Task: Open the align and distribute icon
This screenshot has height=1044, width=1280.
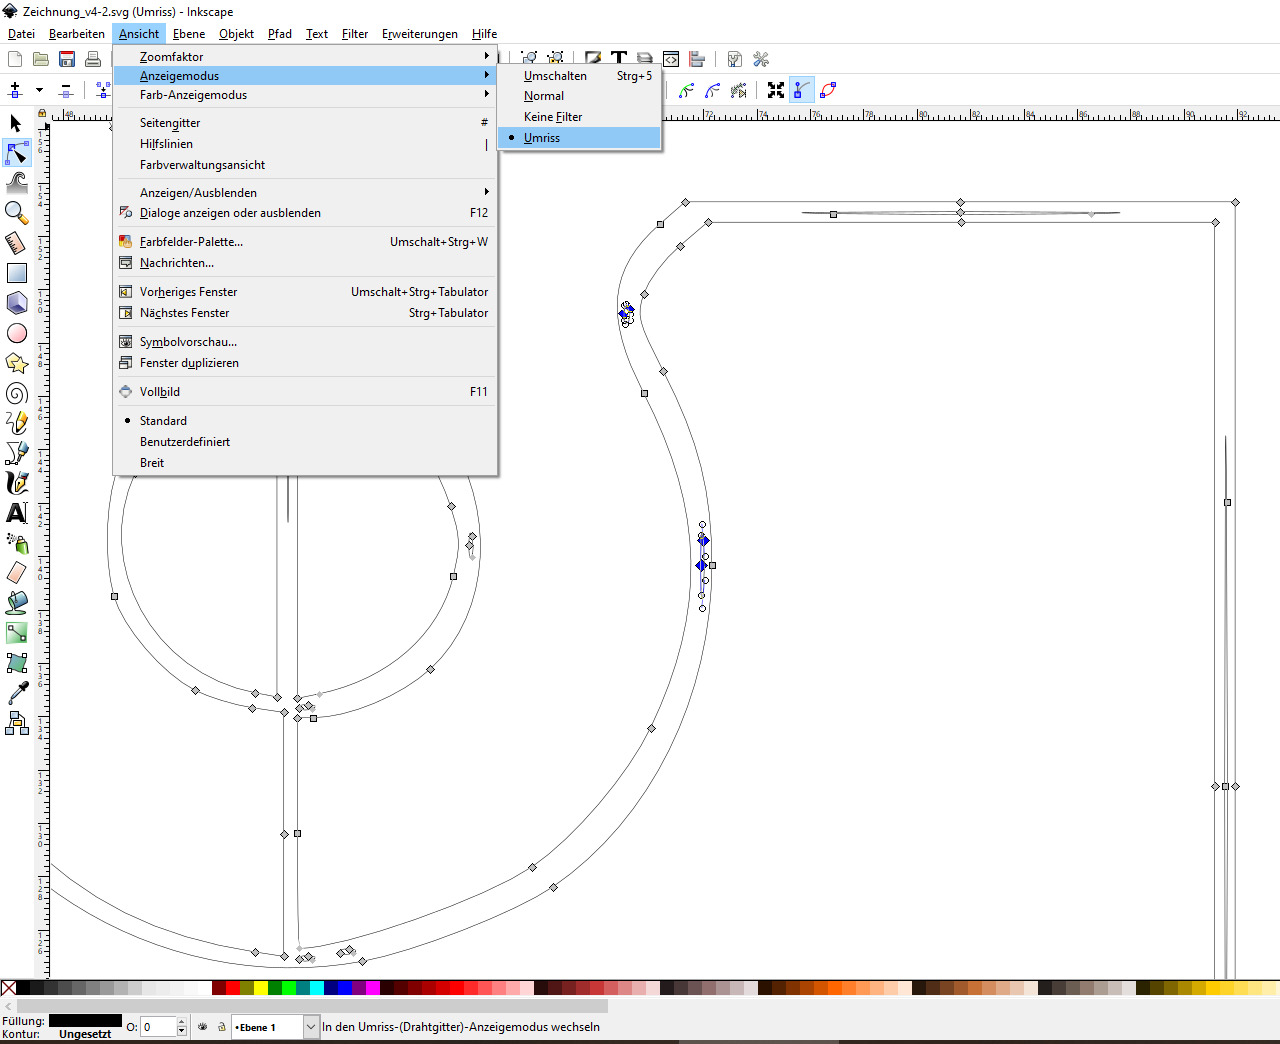Action: coord(697,59)
